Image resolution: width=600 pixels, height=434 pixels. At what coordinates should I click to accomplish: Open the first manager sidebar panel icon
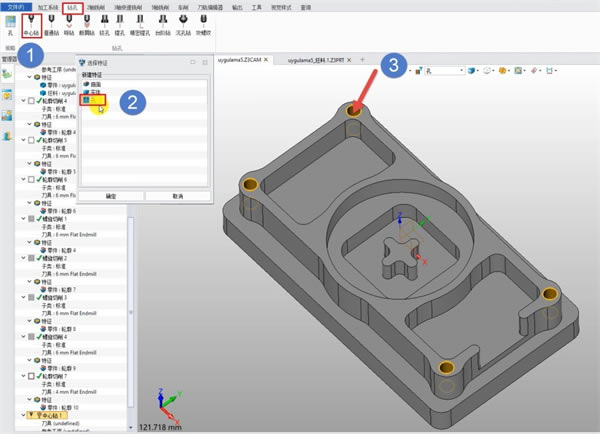point(7,74)
